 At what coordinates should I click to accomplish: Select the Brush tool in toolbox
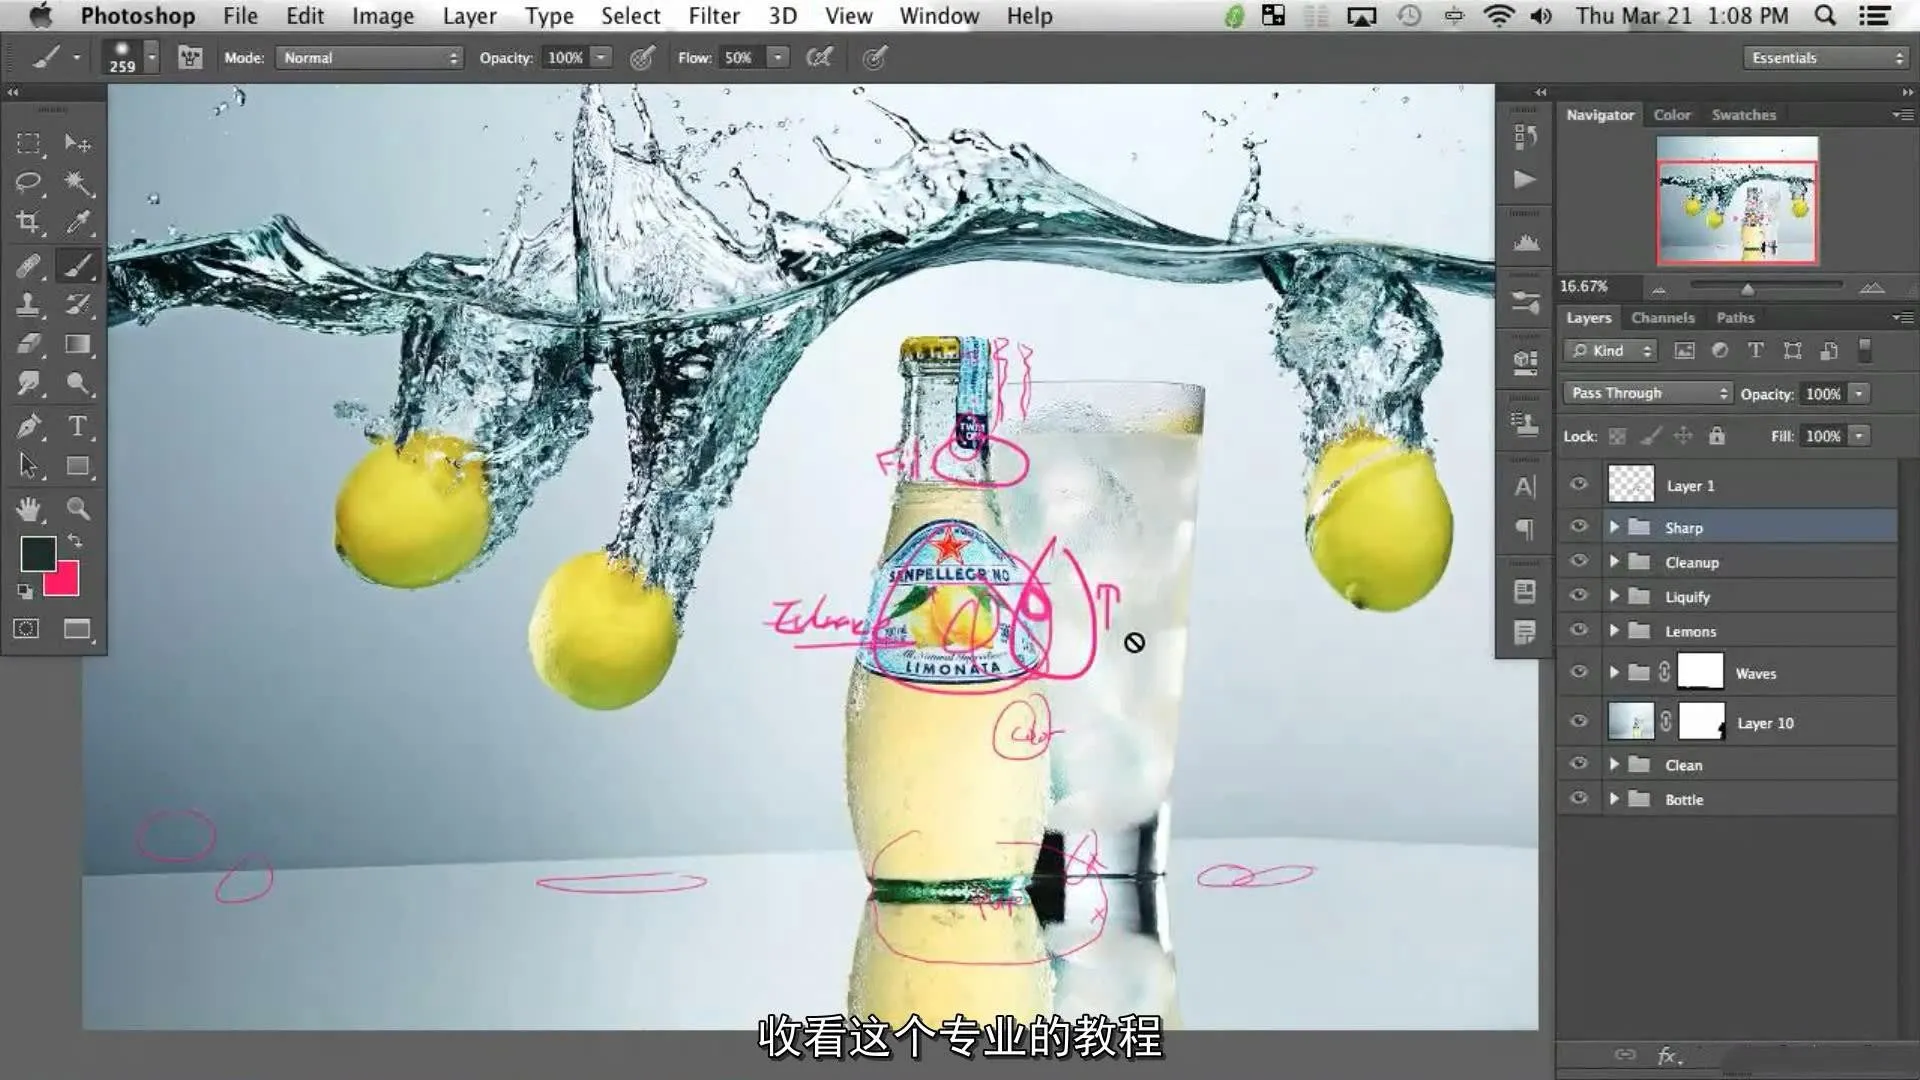point(78,266)
